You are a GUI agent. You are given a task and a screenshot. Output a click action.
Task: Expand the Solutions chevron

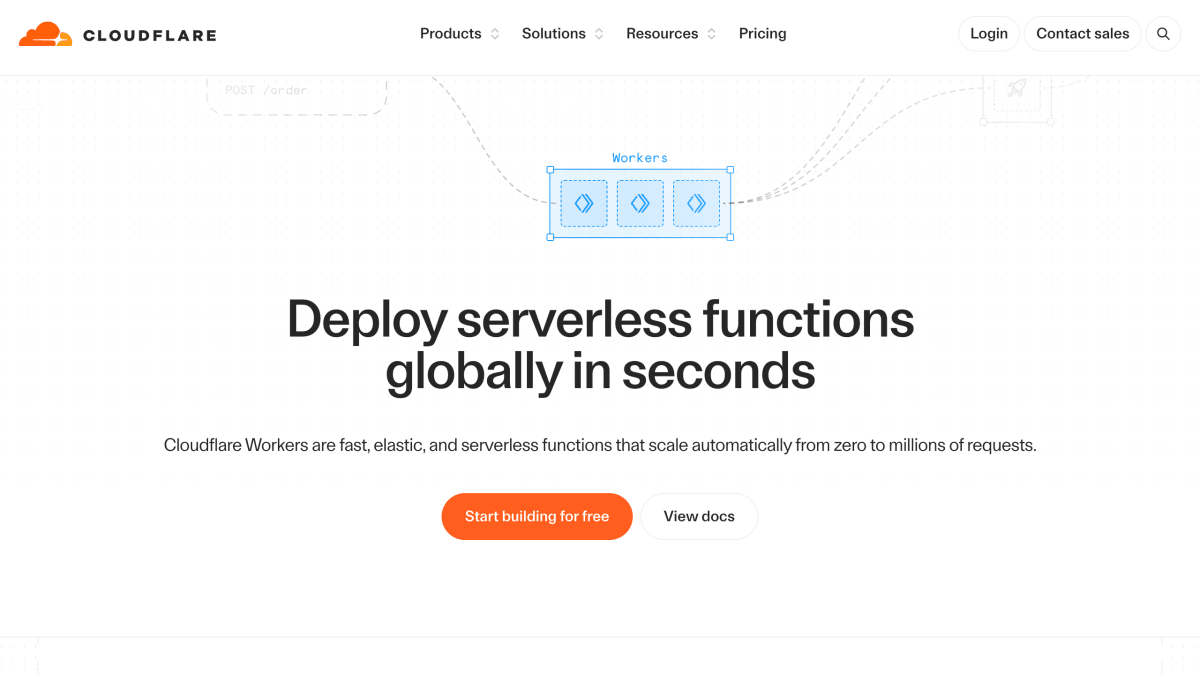coord(599,34)
